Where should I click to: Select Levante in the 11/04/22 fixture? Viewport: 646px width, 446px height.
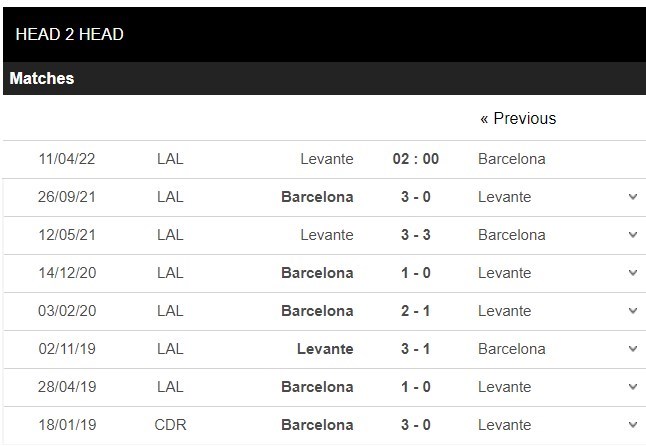coord(327,159)
